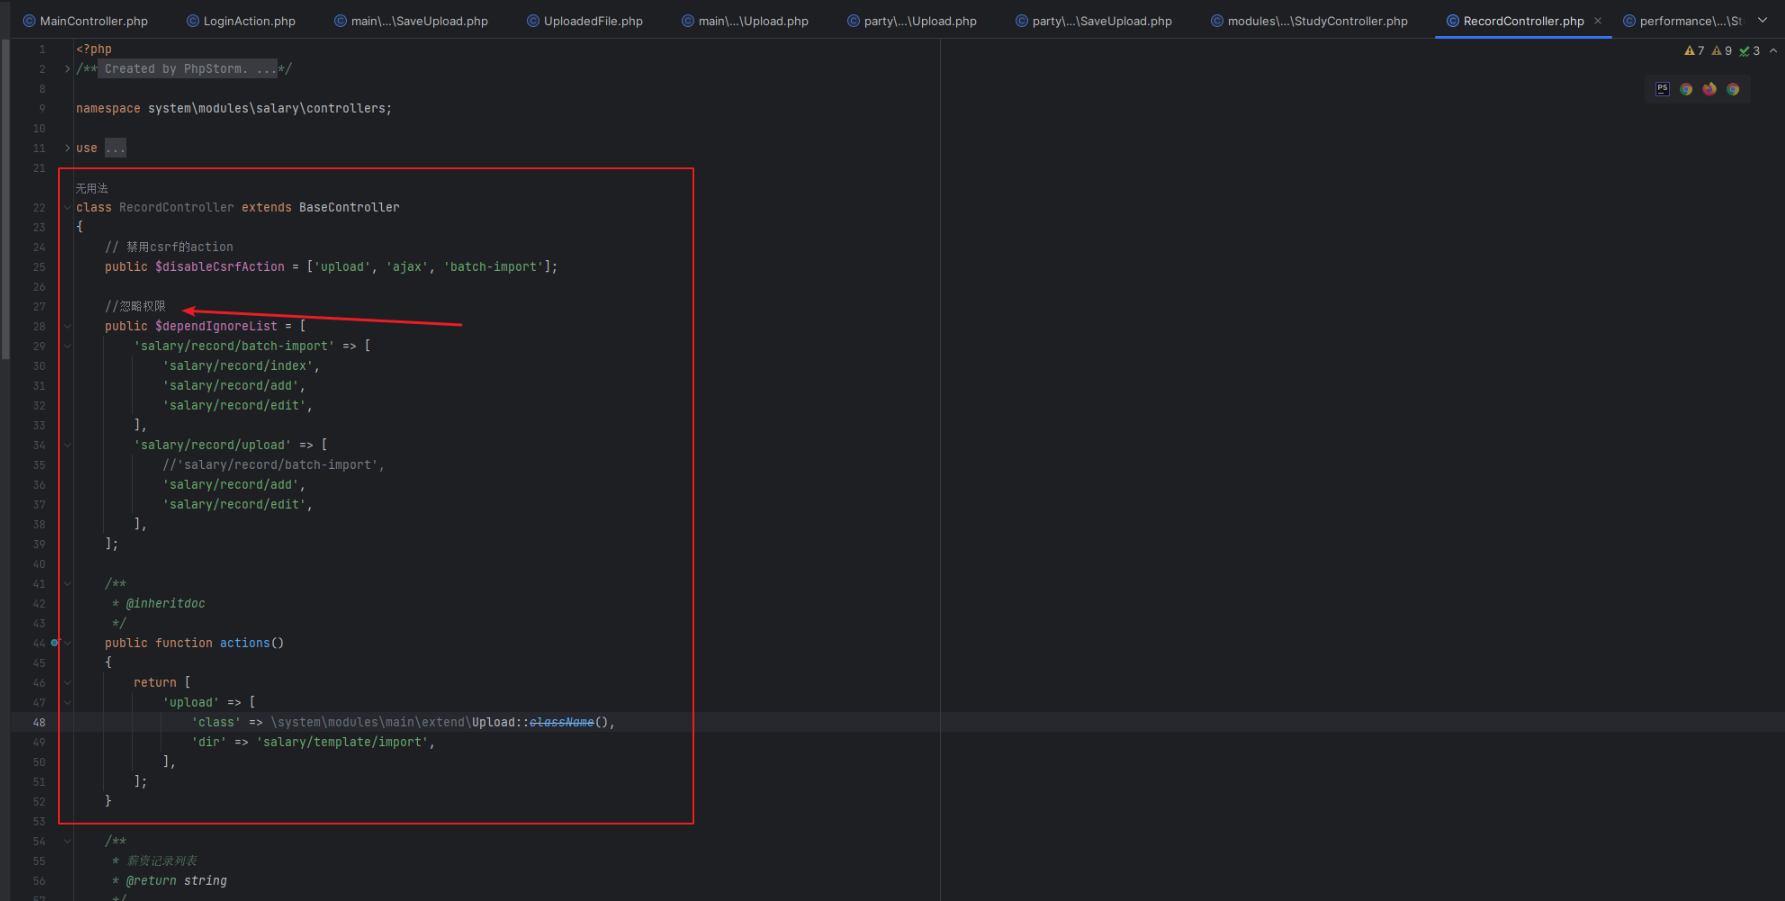Click the overriding method gutter icon on line 44
The width and height of the screenshot is (1785, 901).
pos(55,643)
